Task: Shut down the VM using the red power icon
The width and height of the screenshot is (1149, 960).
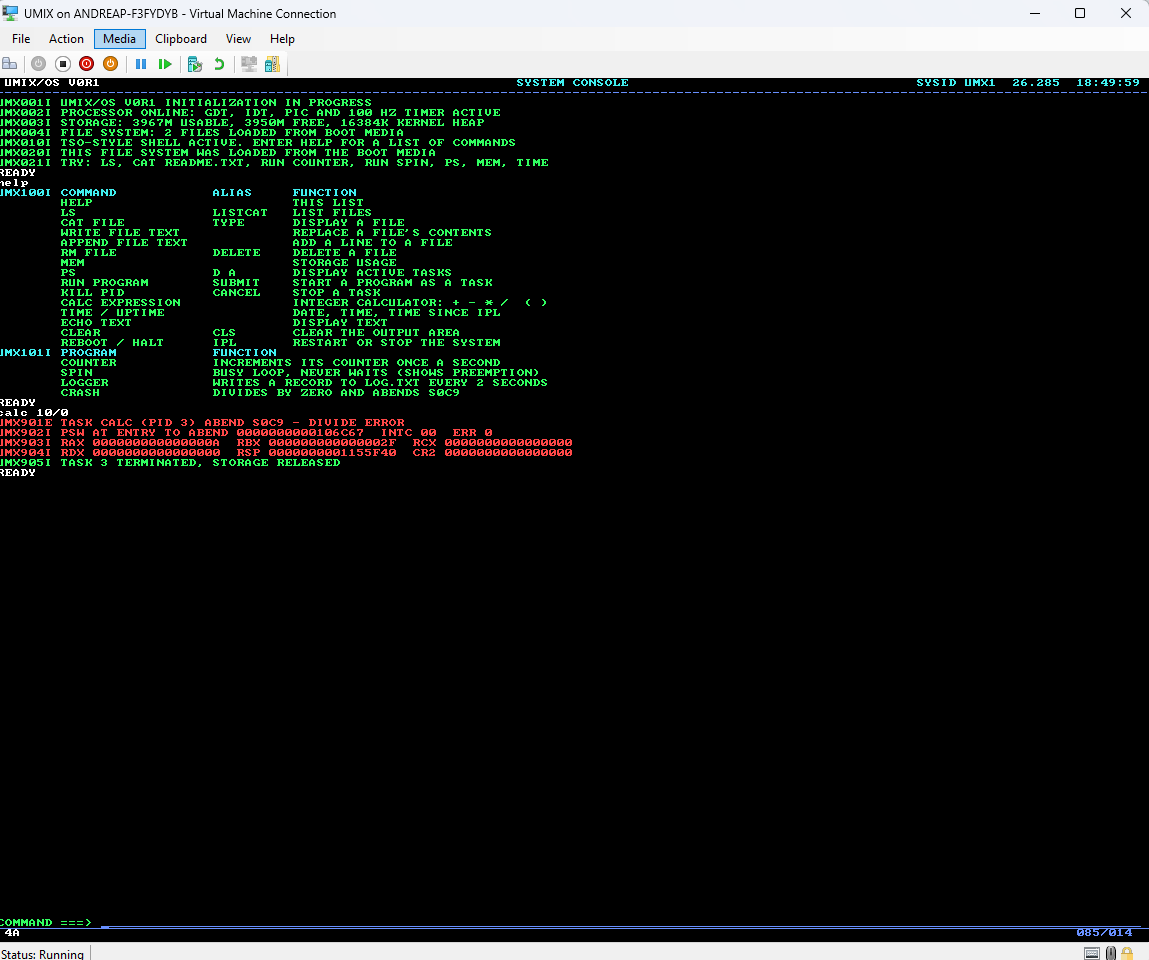Action: [x=86, y=64]
